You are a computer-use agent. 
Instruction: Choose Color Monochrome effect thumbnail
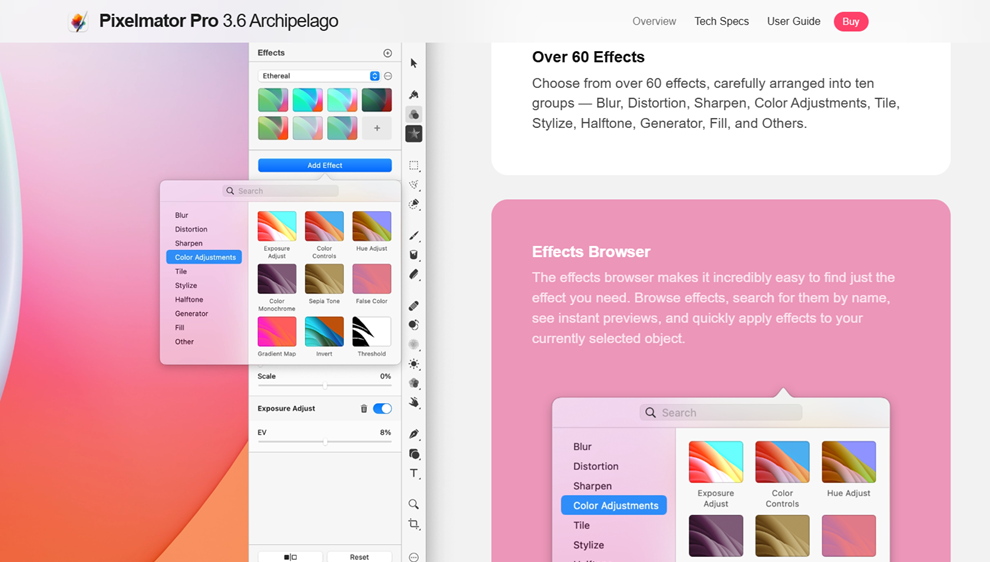(x=277, y=279)
